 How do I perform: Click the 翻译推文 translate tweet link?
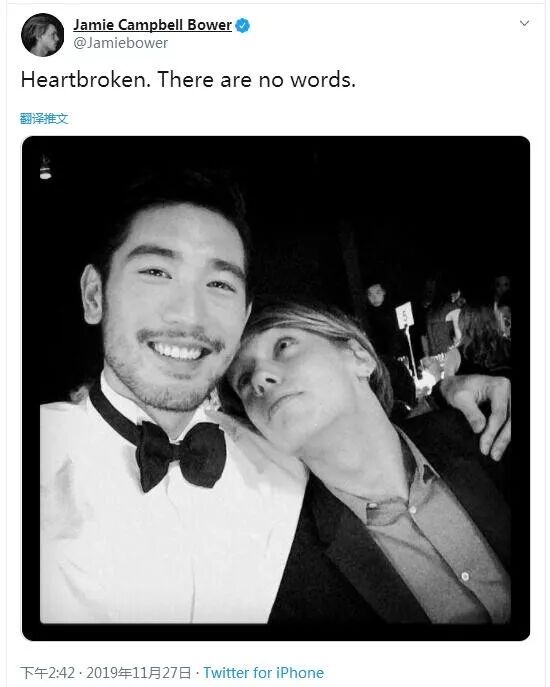click(x=44, y=118)
